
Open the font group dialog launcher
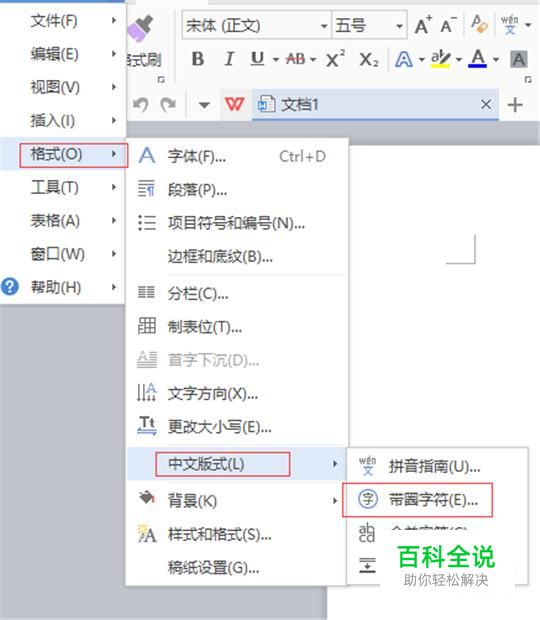pos(528,79)
